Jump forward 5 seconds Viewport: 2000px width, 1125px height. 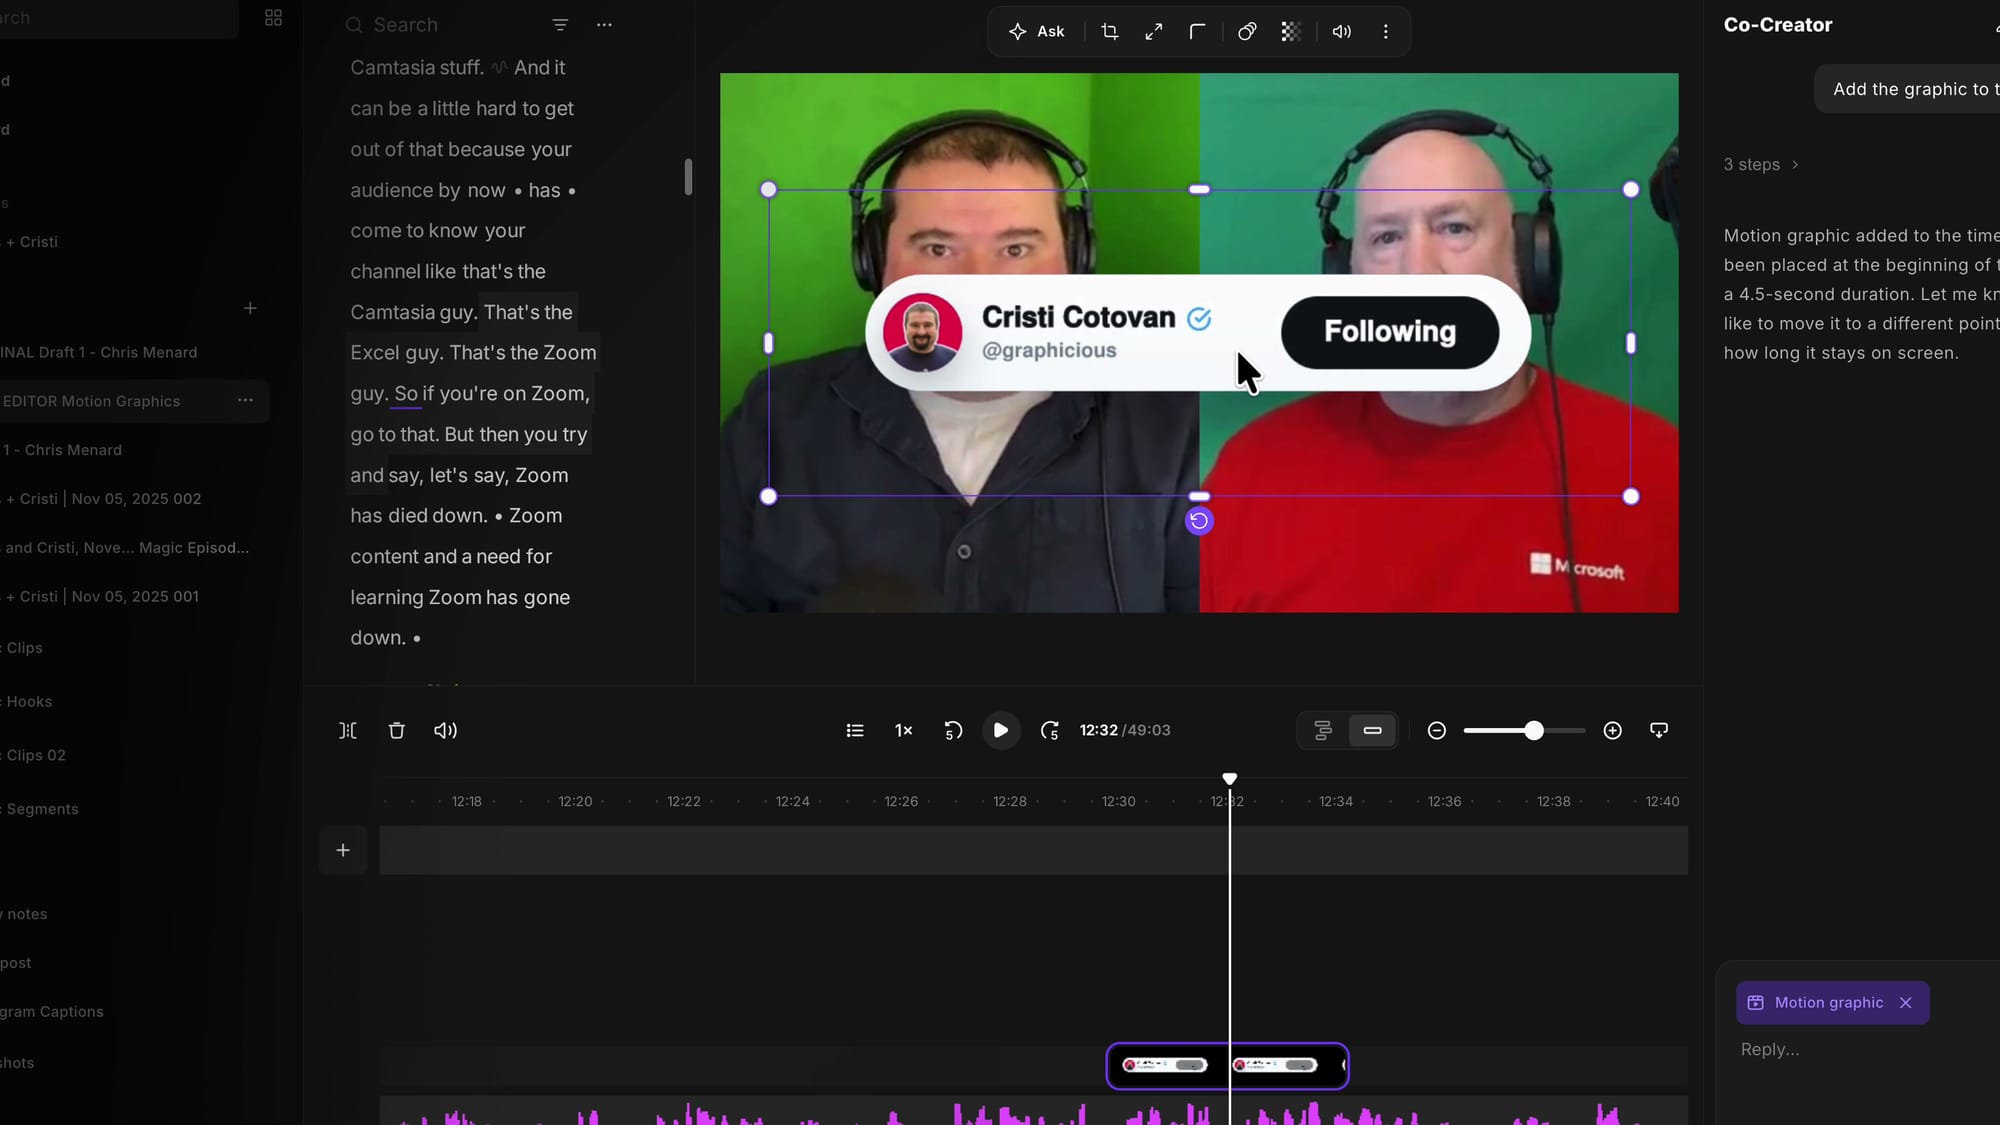pos(1049,731)
